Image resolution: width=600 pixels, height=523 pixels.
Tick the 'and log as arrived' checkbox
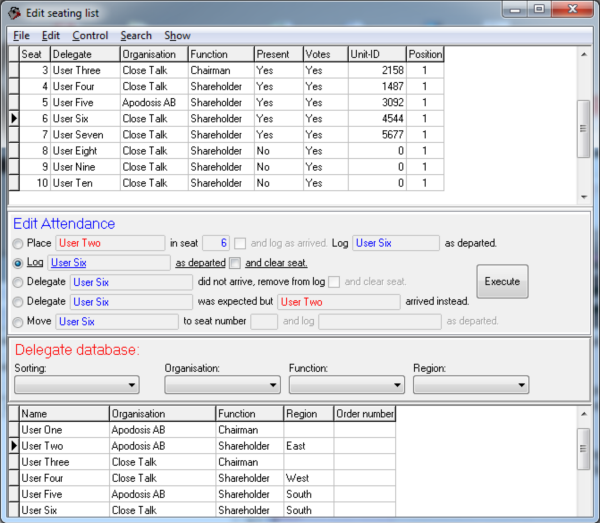coord(240,243)
